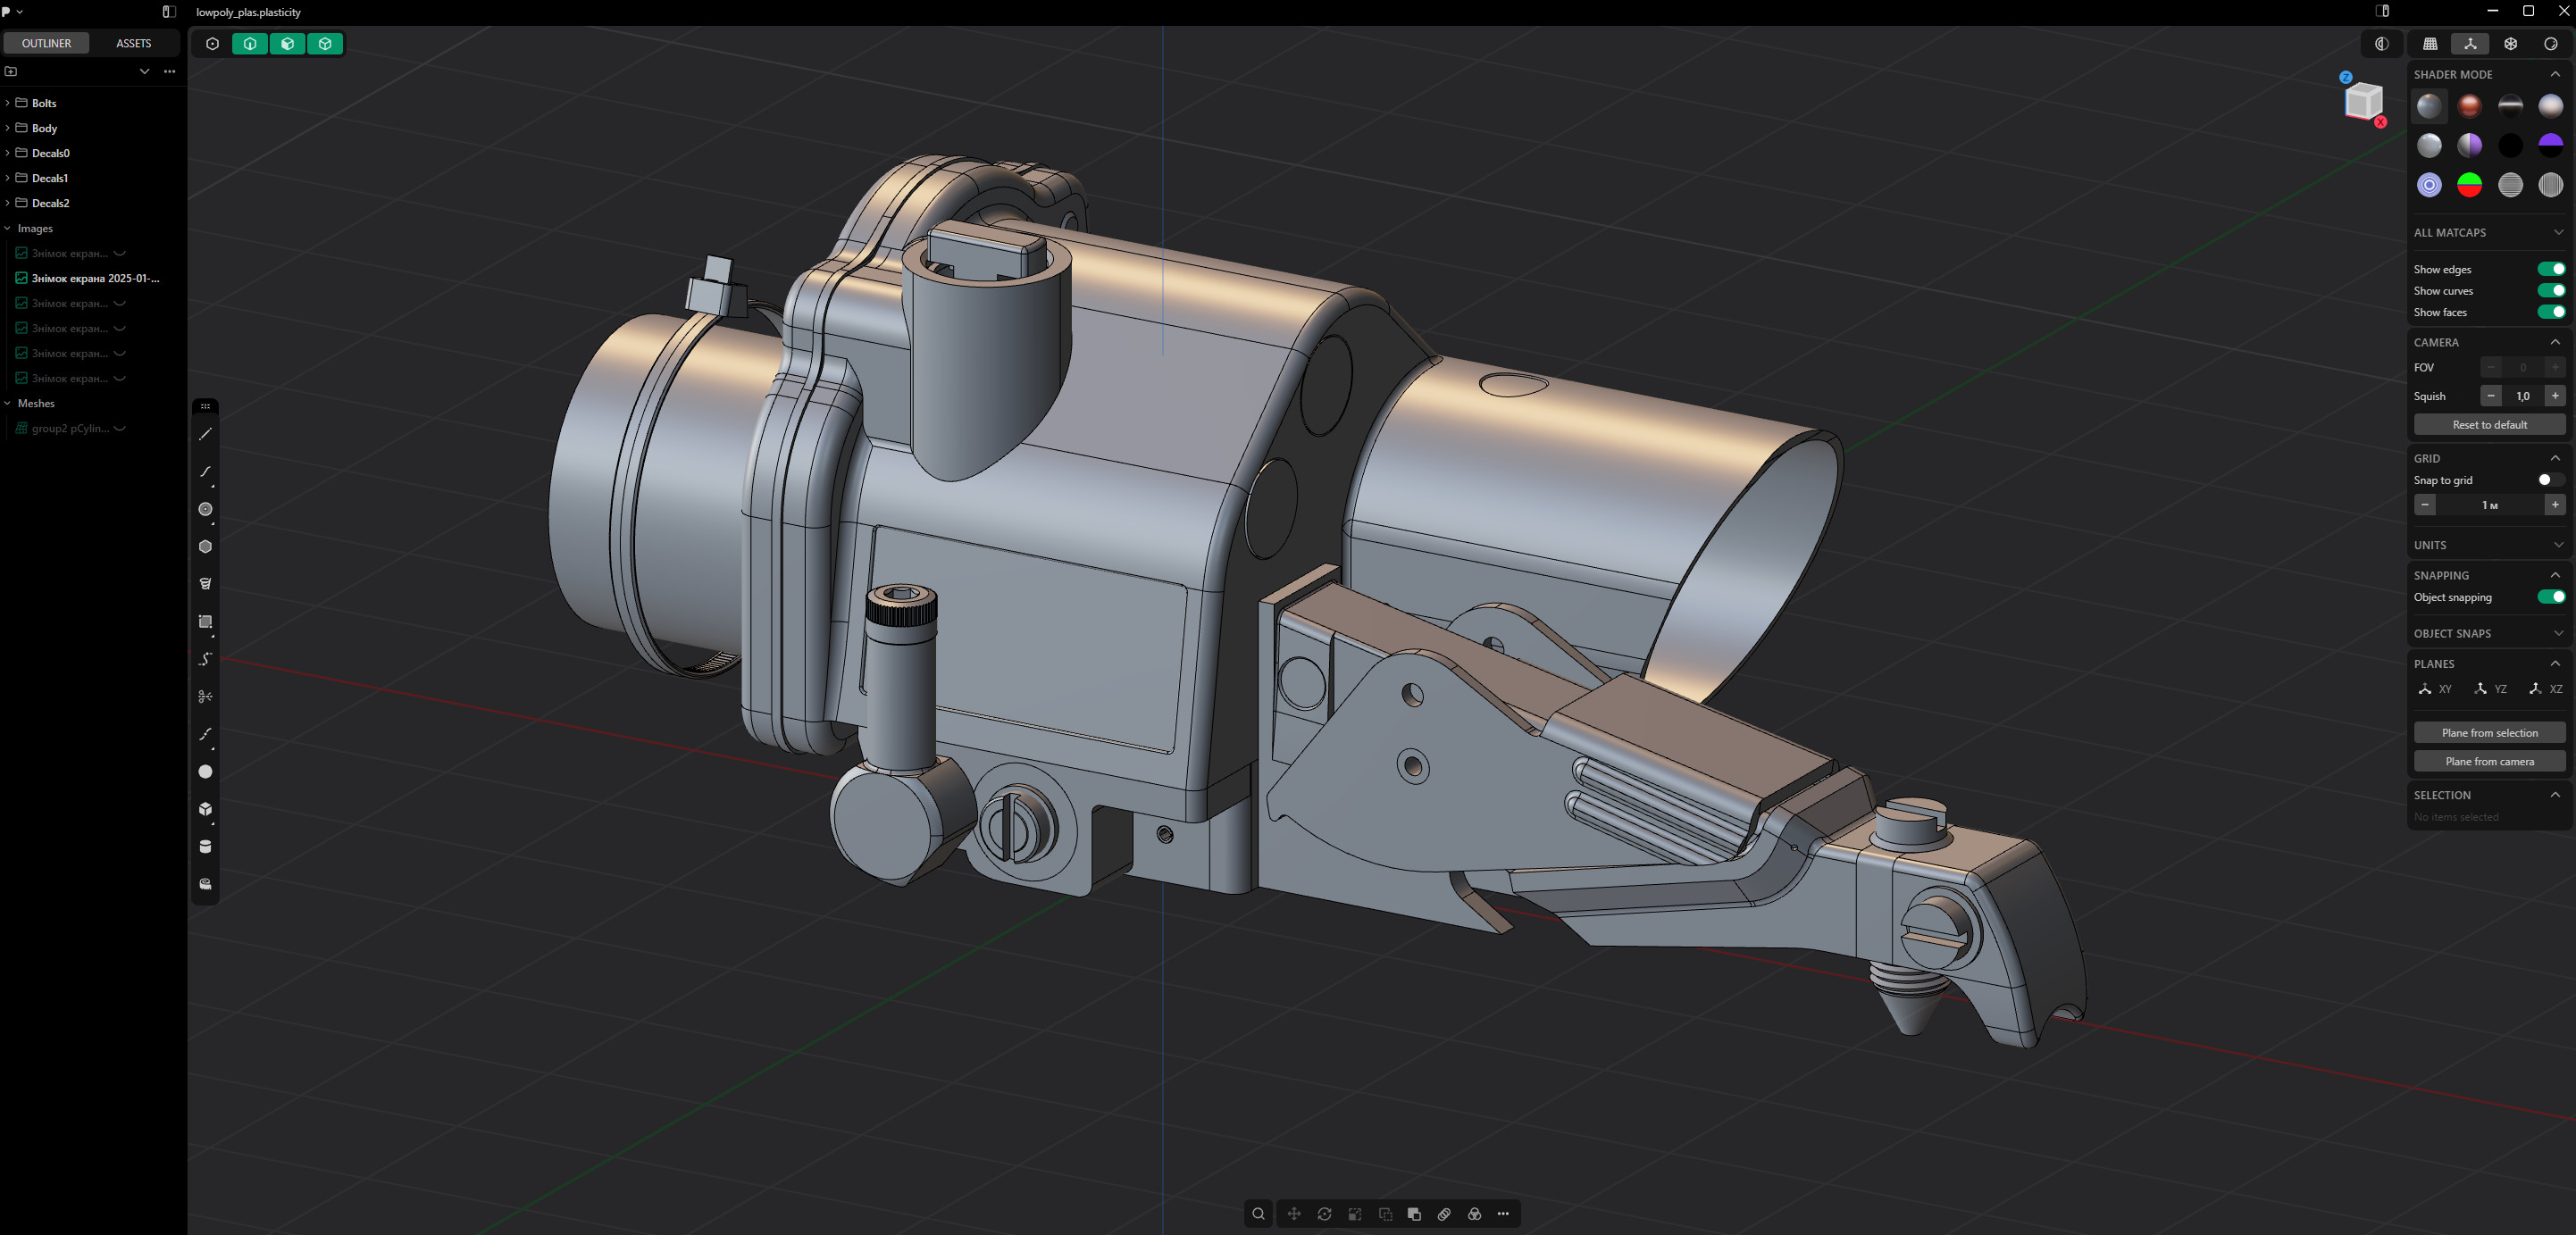Select the Center Circle tool
This screenshot has width=2576, height=1235.
coord(205,509)
